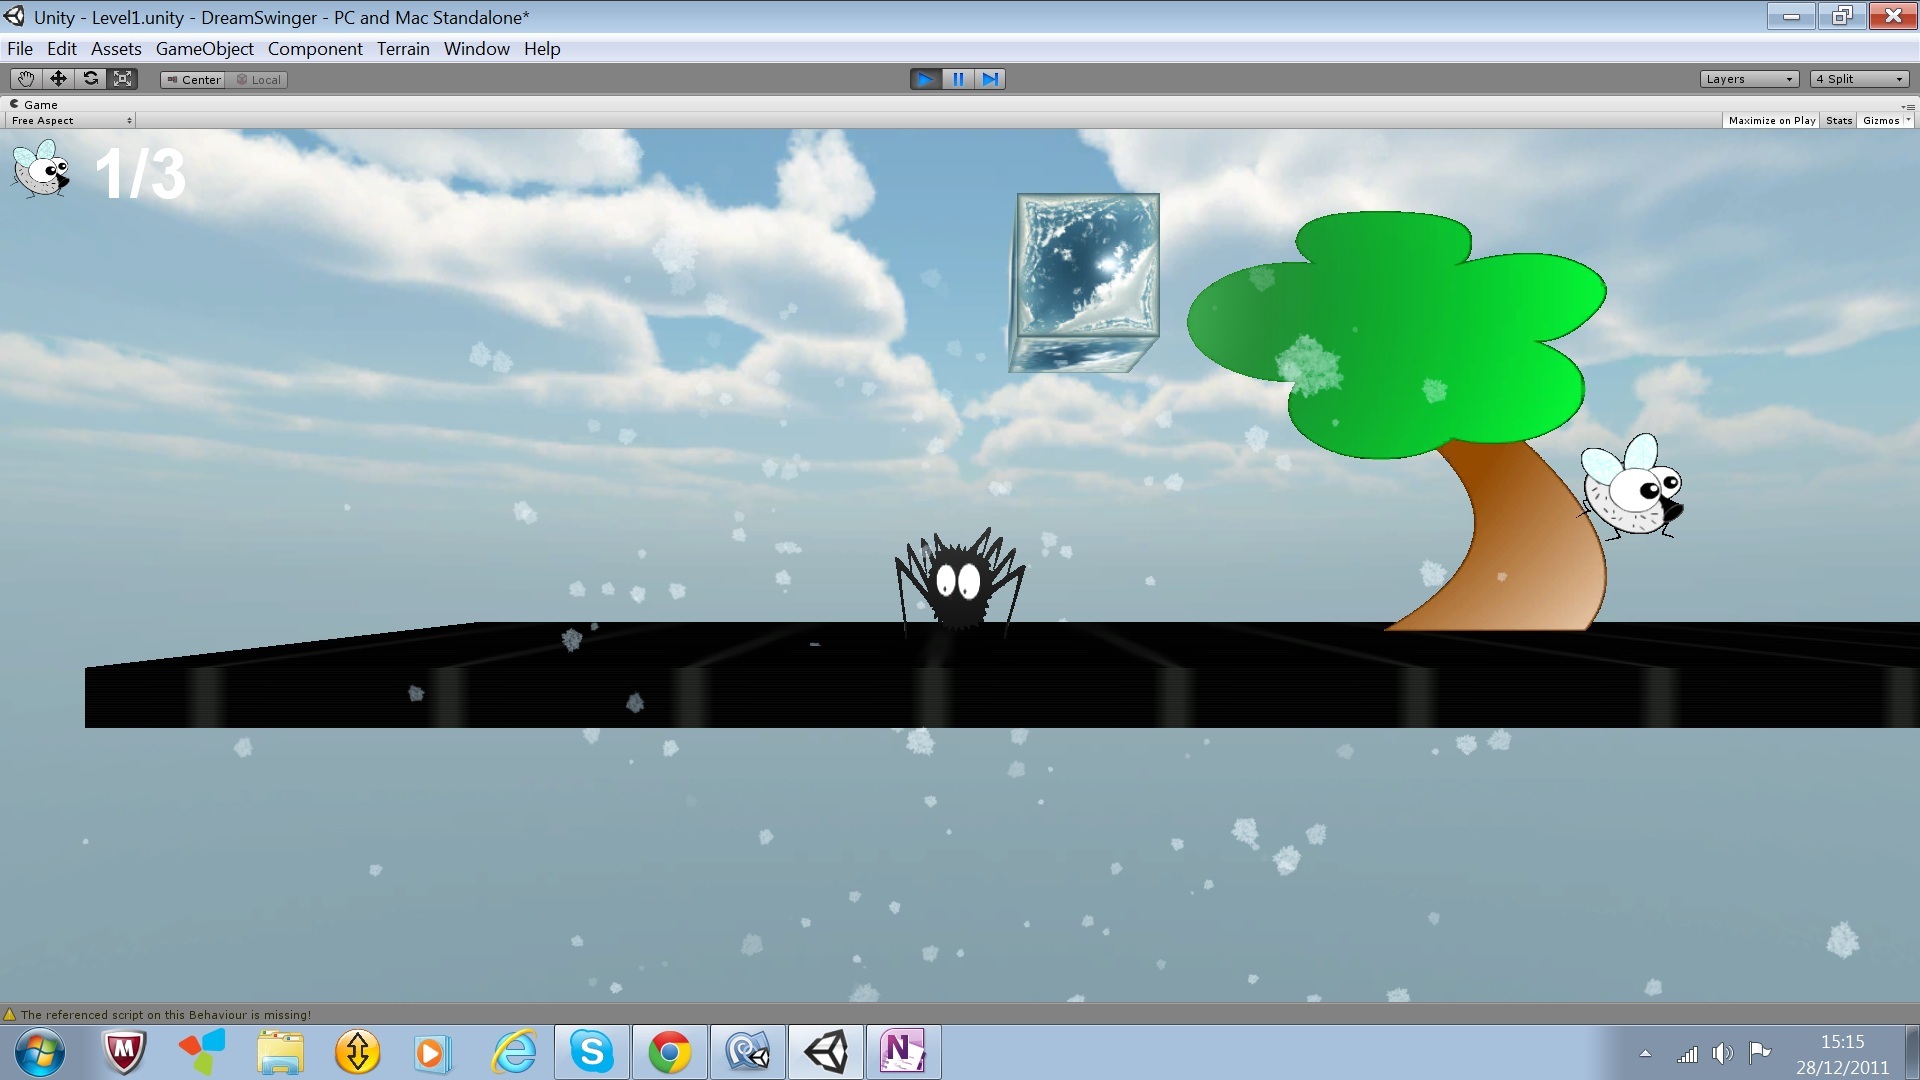Screen dimensions: 1920x1080
Task: Open the yellow arrows taskbar app
Action: [358, 1052]
